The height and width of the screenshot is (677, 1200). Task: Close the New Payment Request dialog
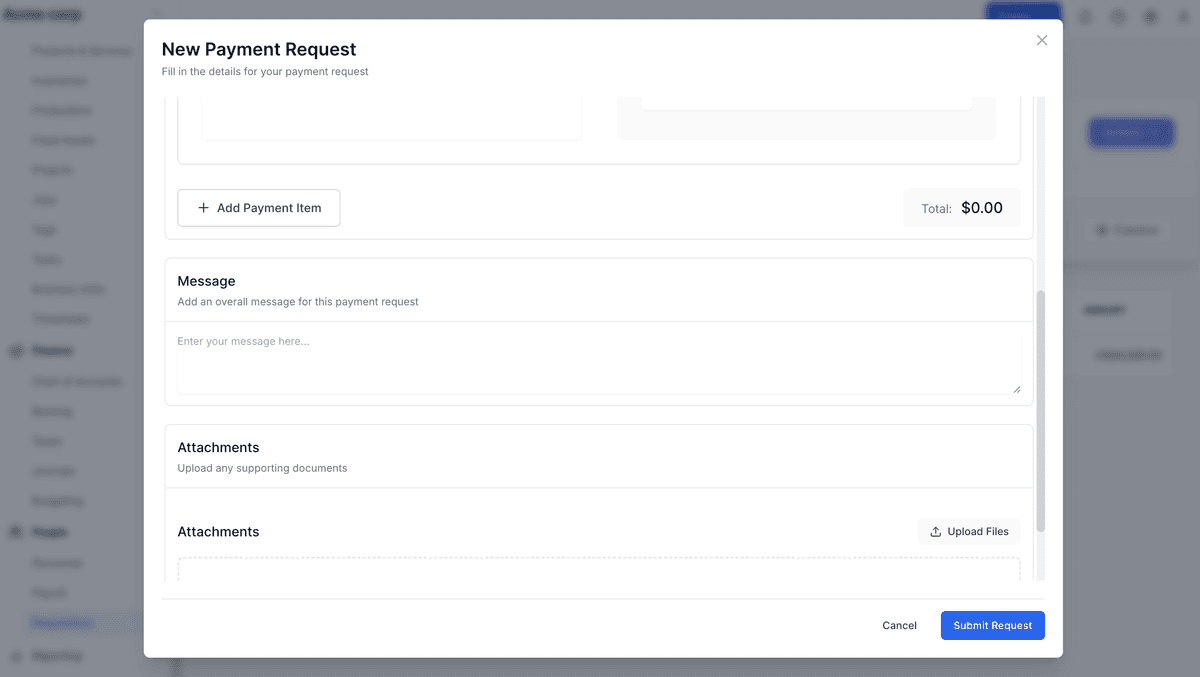1041,40
